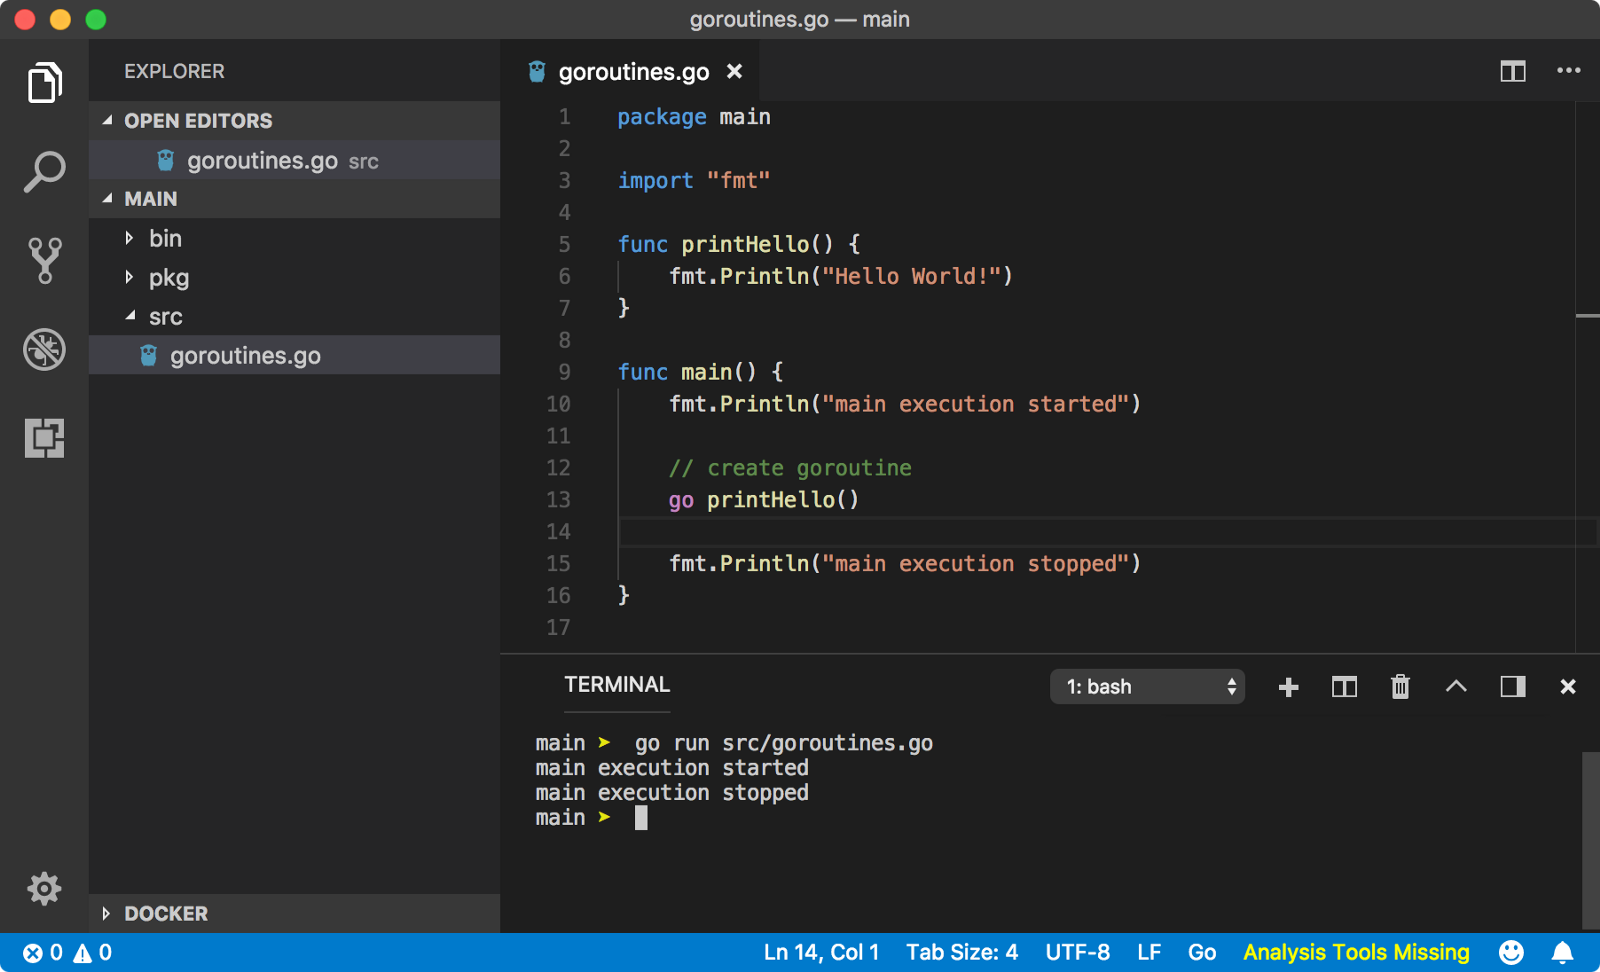Click the "Hello World!" string on line 6
Viewport: 1600px width, 972px height.
click(911, 276)
